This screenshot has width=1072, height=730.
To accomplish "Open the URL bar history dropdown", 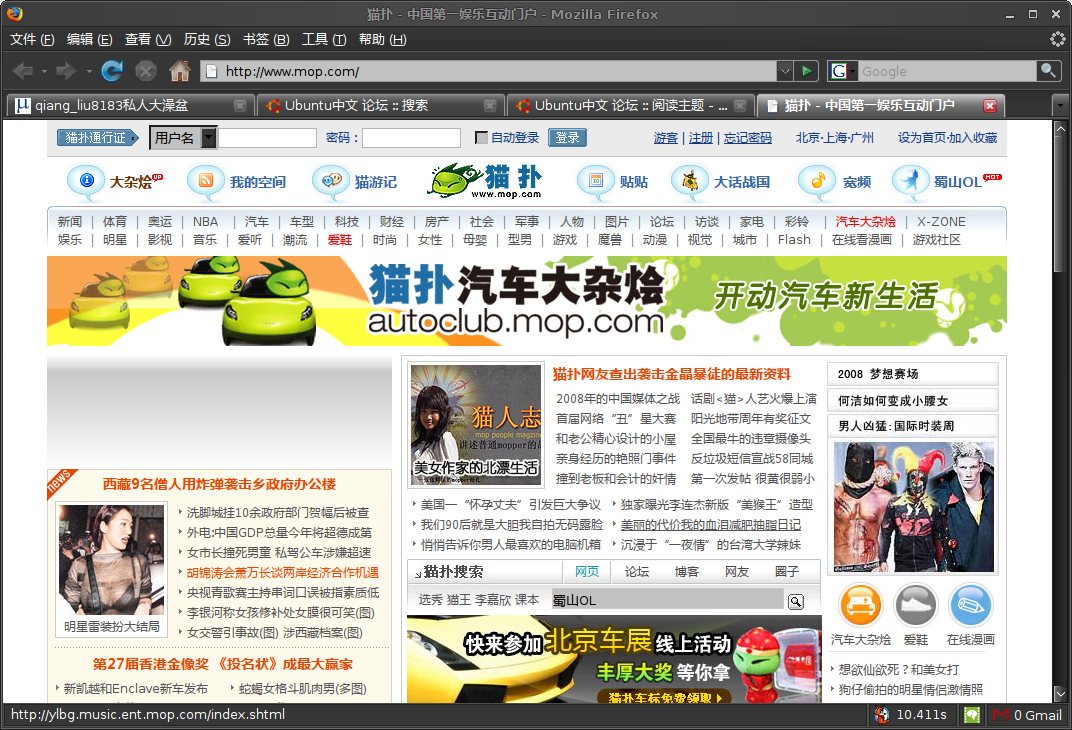I will pos(786,70).
